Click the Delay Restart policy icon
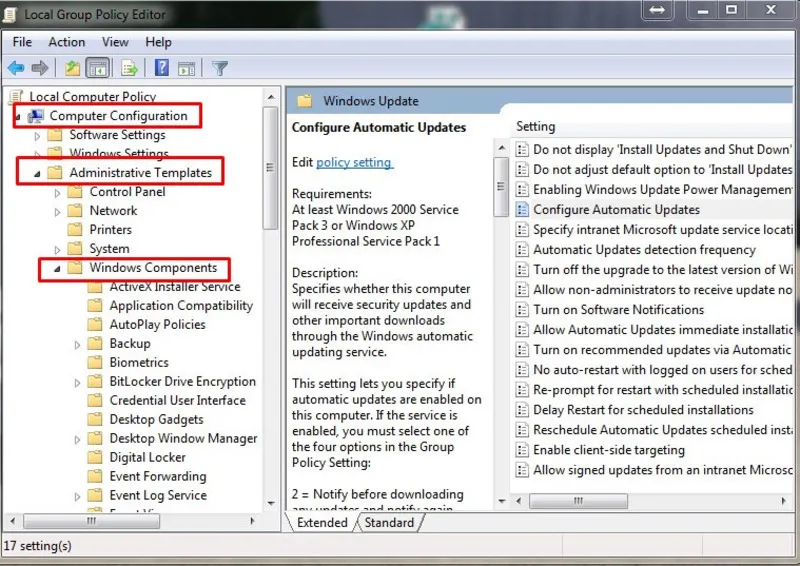This screenshot has height=566, width=800. 521,409
